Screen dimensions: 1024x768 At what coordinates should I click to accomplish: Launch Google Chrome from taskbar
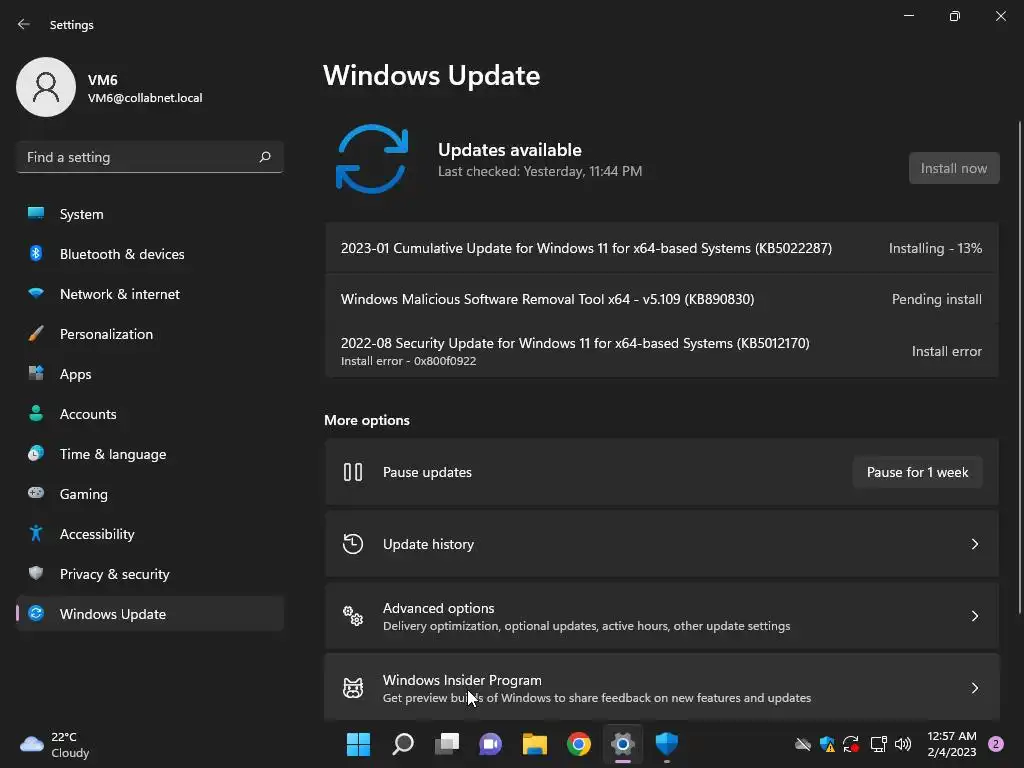(x=579, y=744)
